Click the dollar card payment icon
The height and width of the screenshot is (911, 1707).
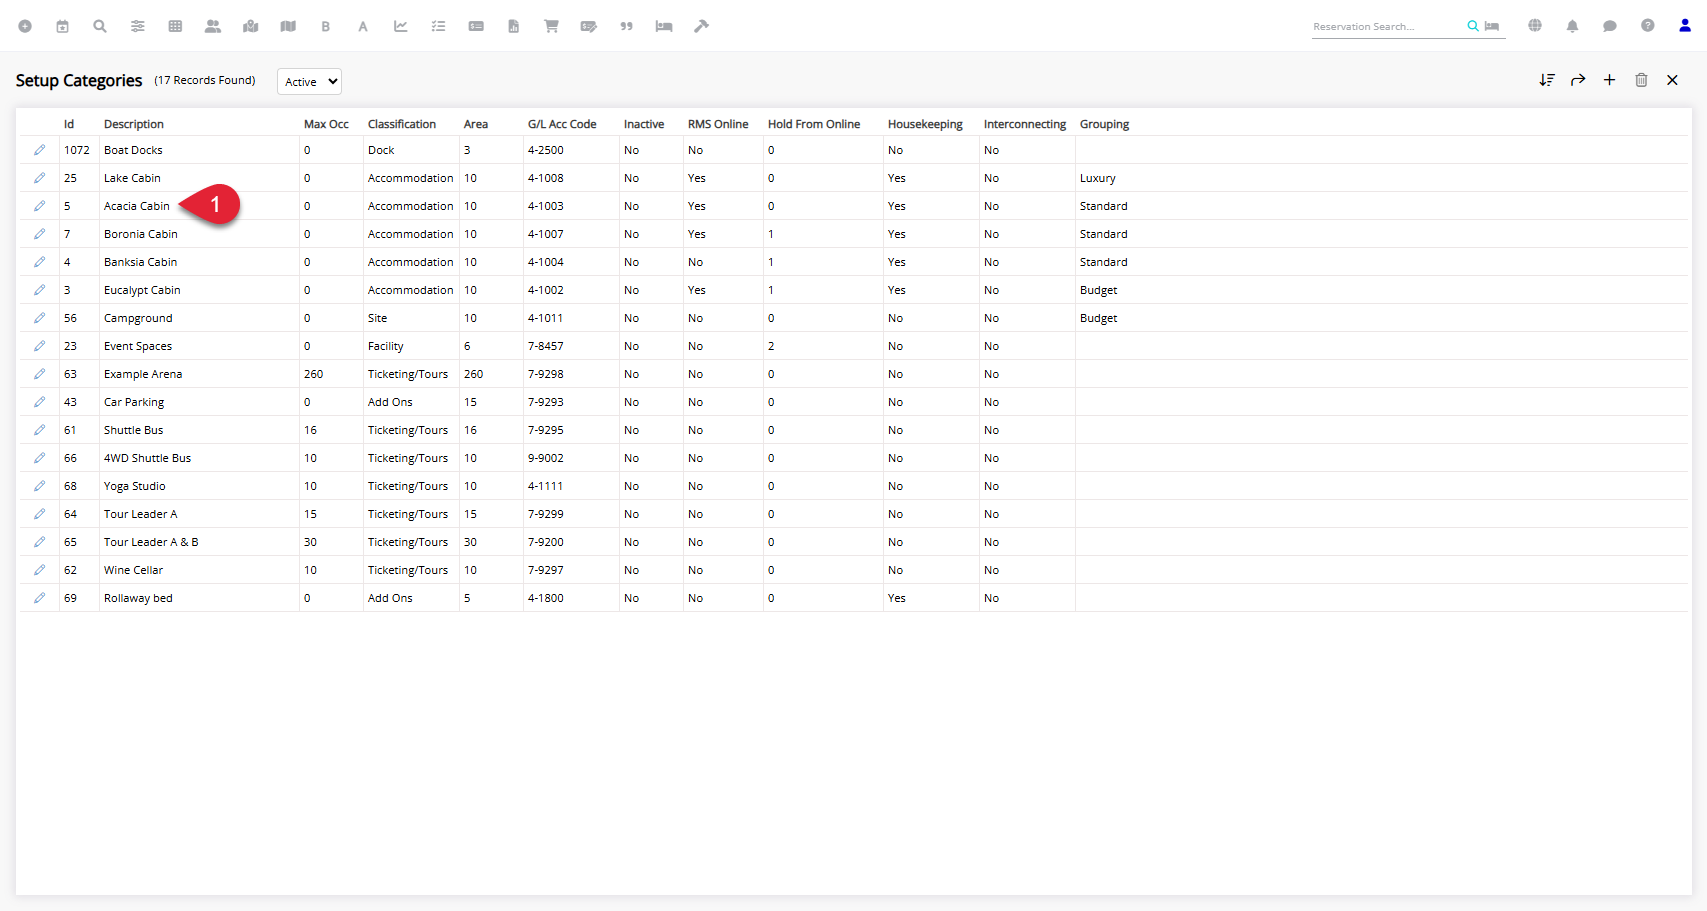pyautogui.click(x=476, y=26)
